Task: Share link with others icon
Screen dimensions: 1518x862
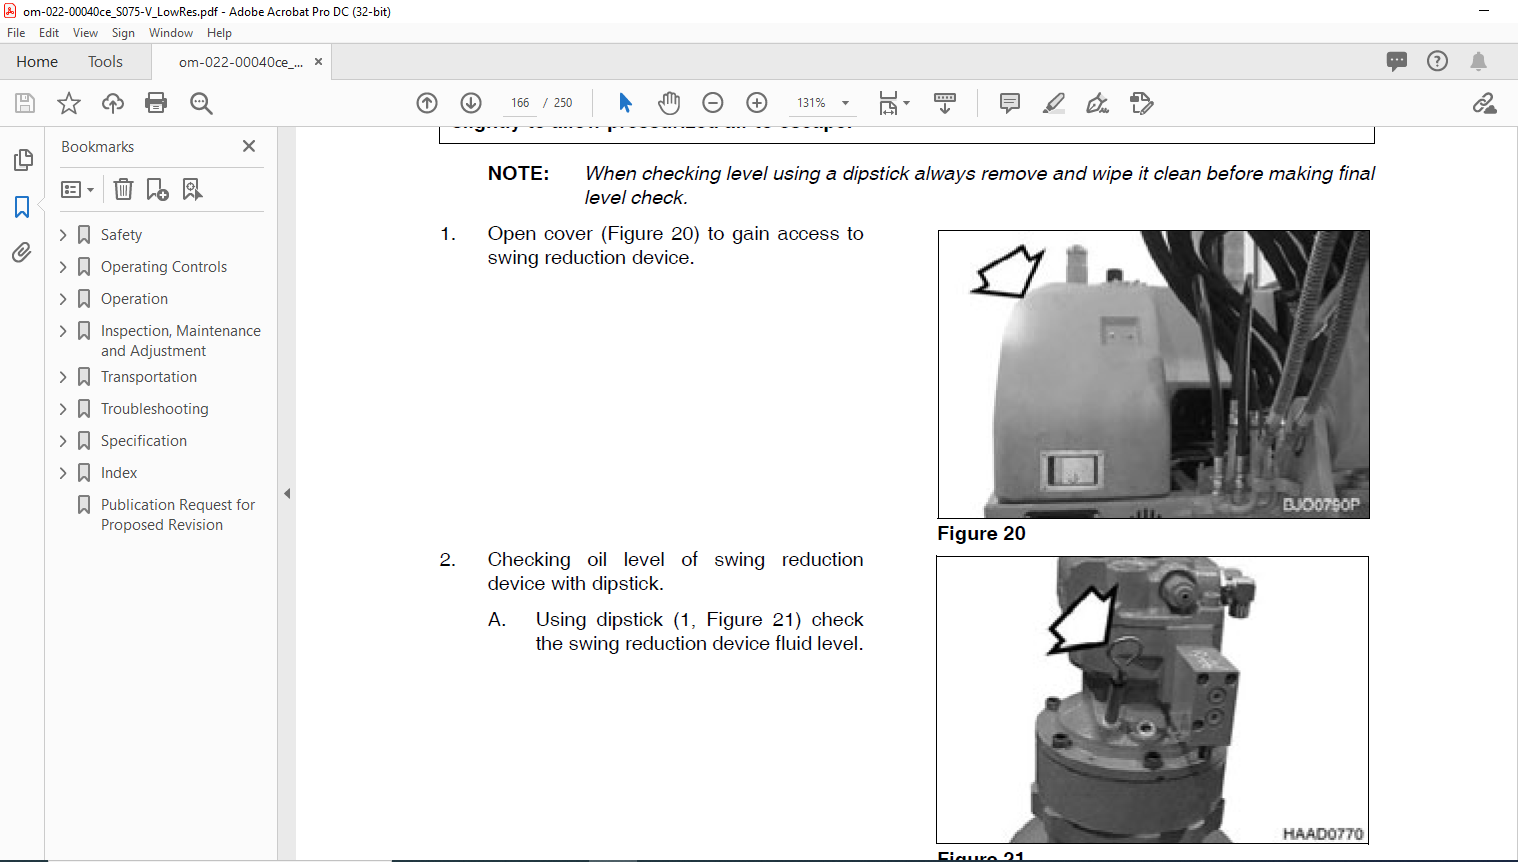Action: point(1485,103)
